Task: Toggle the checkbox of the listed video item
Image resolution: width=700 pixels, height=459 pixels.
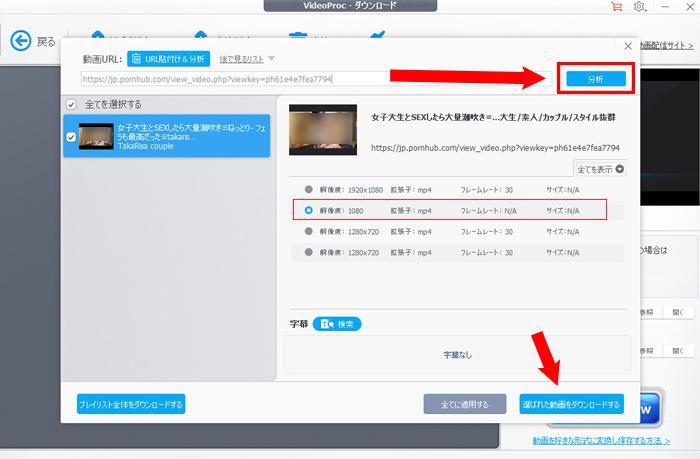Action: 71,137
